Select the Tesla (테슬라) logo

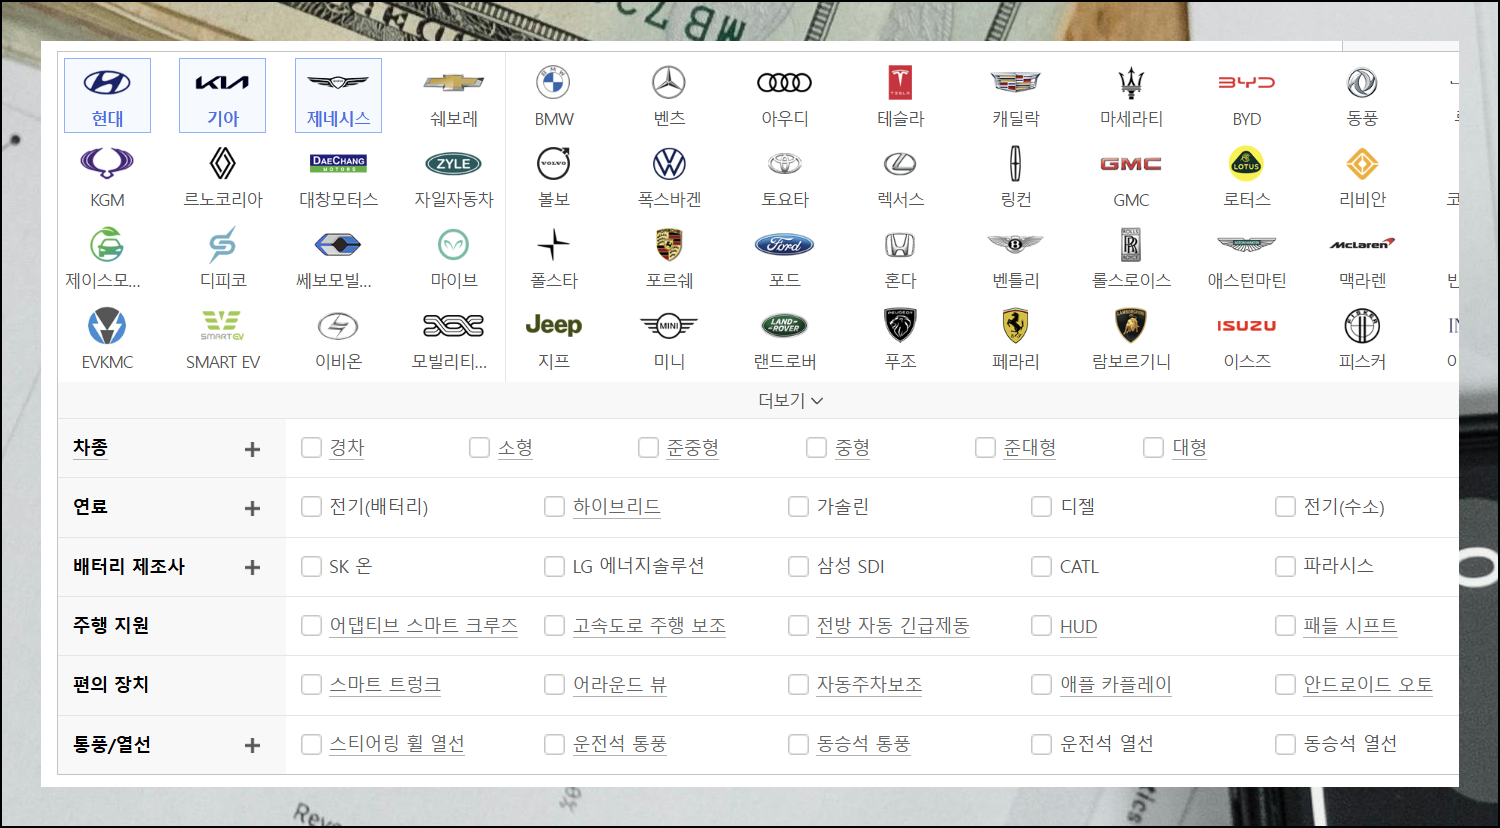pyautogui.click(x=900, y=83)
